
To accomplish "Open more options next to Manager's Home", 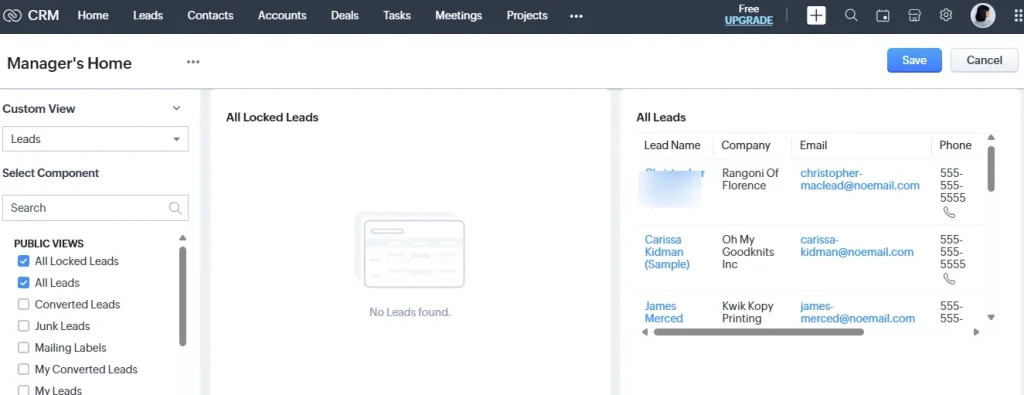I will point(193,62).
